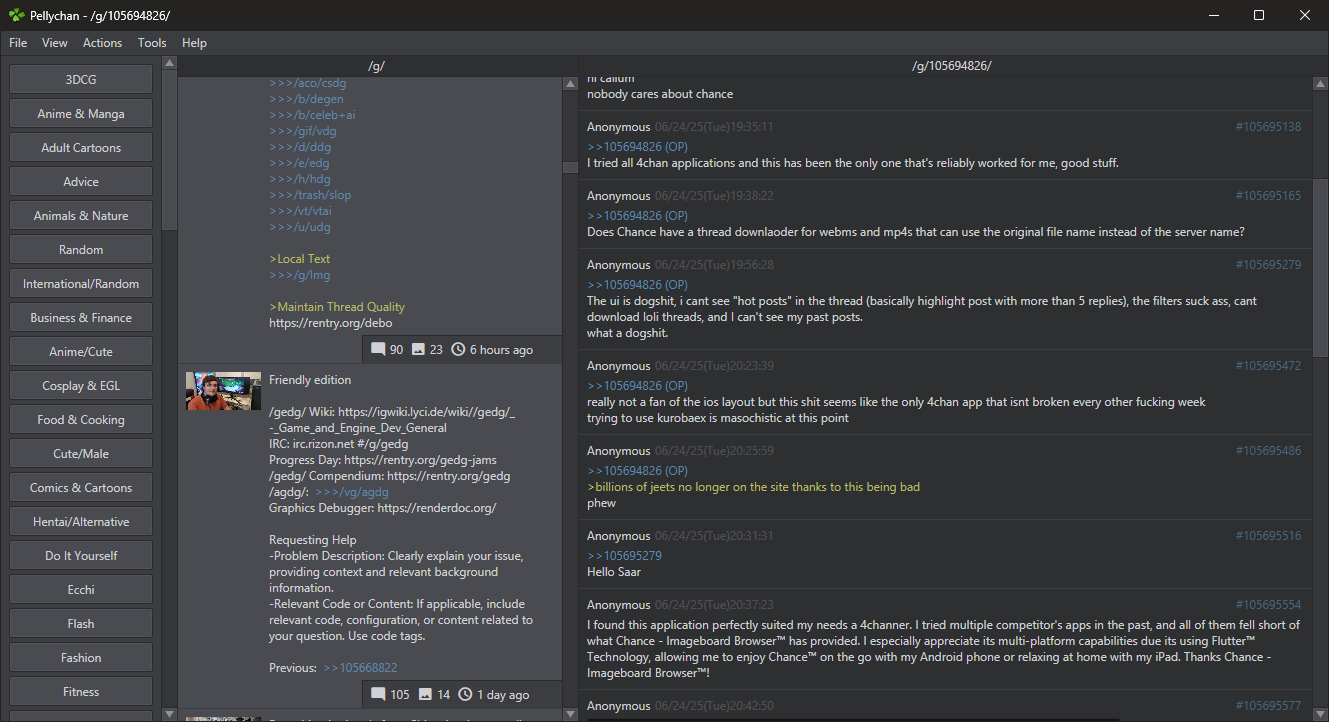Screen dimensions: 1329x722
Task: Follow the >>>/gif/vdg link
Action: [x=302, y=131]
